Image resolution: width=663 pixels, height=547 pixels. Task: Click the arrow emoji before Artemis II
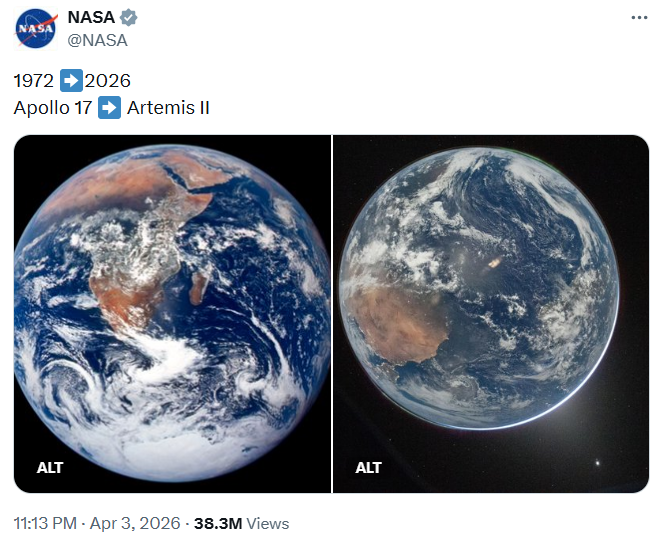point(110,107)
